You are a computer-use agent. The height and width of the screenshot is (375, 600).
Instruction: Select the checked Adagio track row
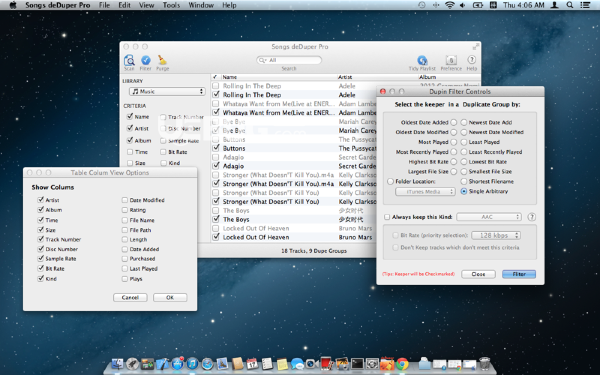[293, 166]
